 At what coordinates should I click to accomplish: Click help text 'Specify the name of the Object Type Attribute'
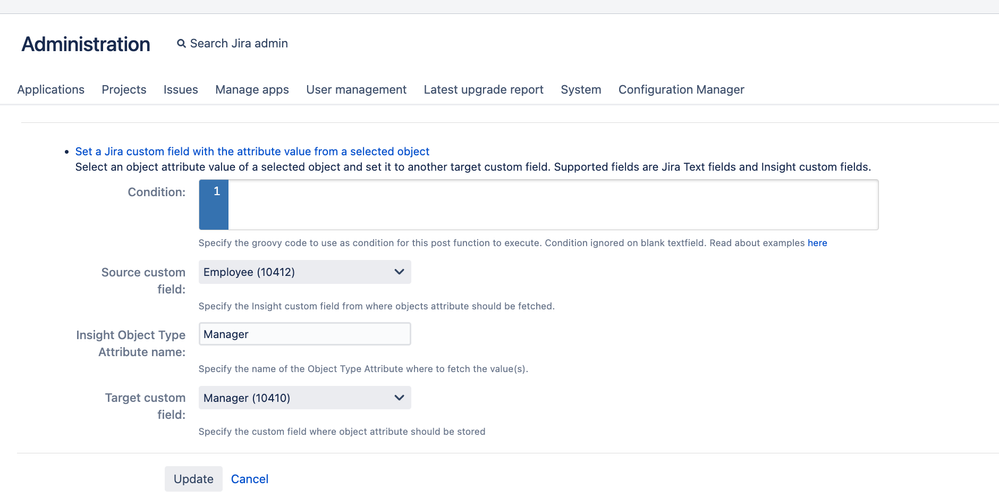click(363, 369)
